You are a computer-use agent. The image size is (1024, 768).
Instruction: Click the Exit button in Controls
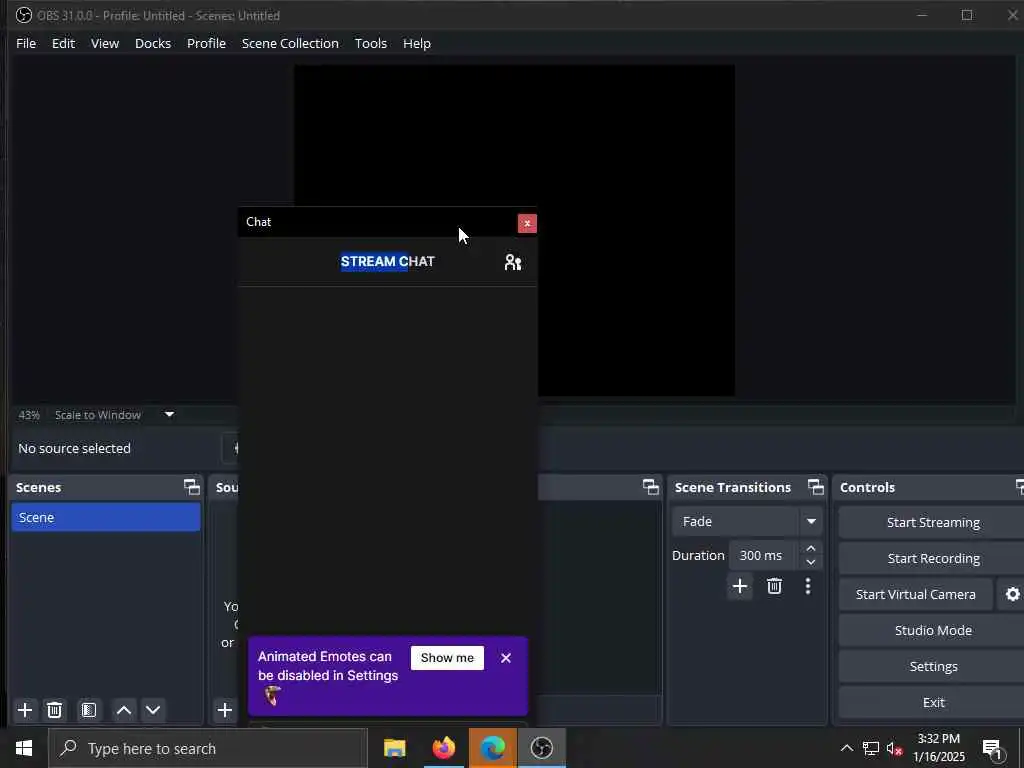click(x=933, y=702)
